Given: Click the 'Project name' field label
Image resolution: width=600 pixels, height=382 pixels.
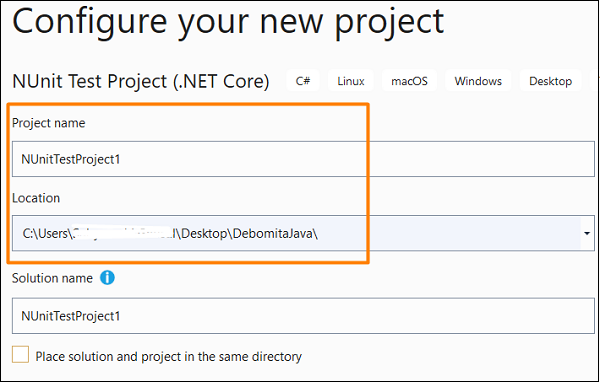Looking at the screenshot, I should coord(49,123).
